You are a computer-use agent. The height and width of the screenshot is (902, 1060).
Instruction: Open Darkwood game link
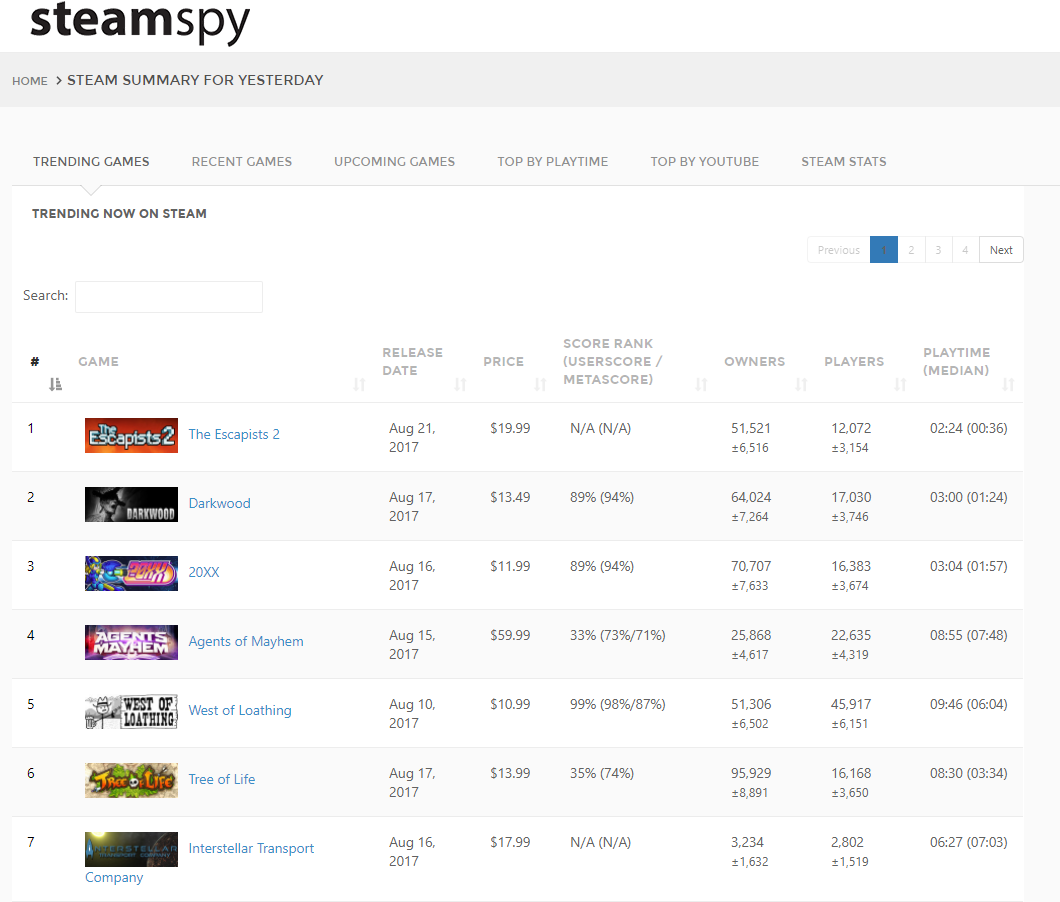click(x=219, y=503)
